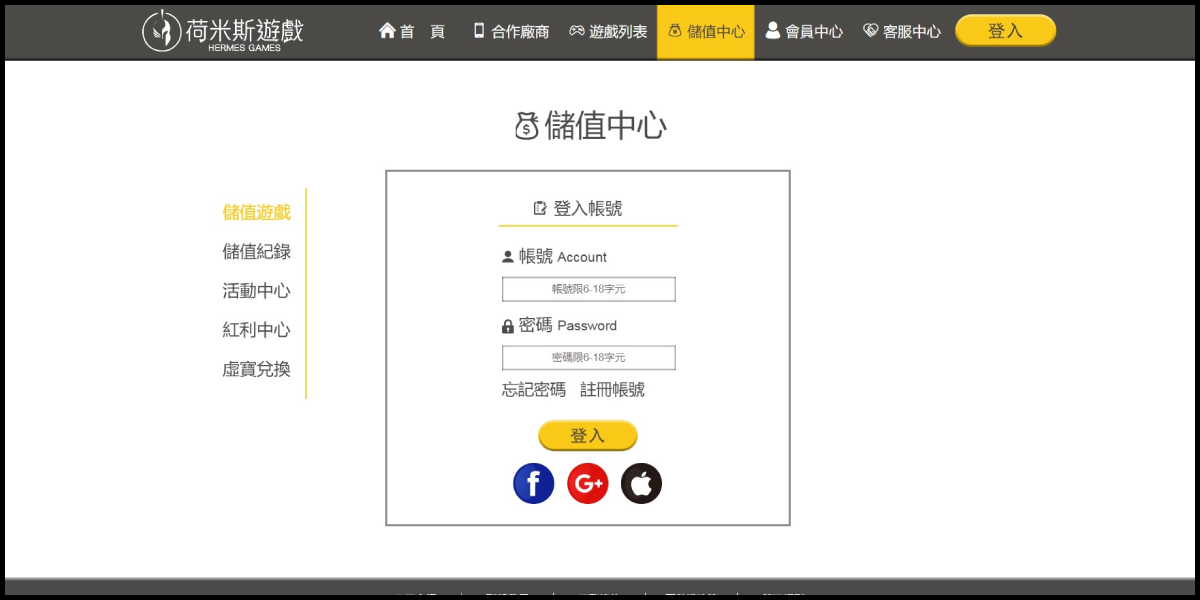Click the 忘記密碼 link
The width and height of the screenshot is (1200, 600).
pos(533,390)
